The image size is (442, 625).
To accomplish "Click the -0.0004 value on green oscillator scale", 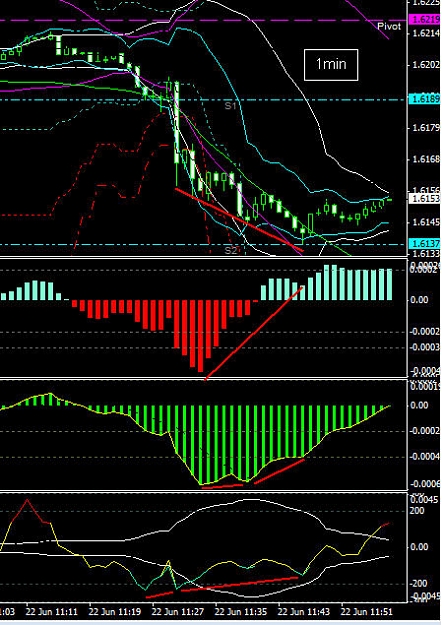I will pyautogui.click(x=426, y=456).
